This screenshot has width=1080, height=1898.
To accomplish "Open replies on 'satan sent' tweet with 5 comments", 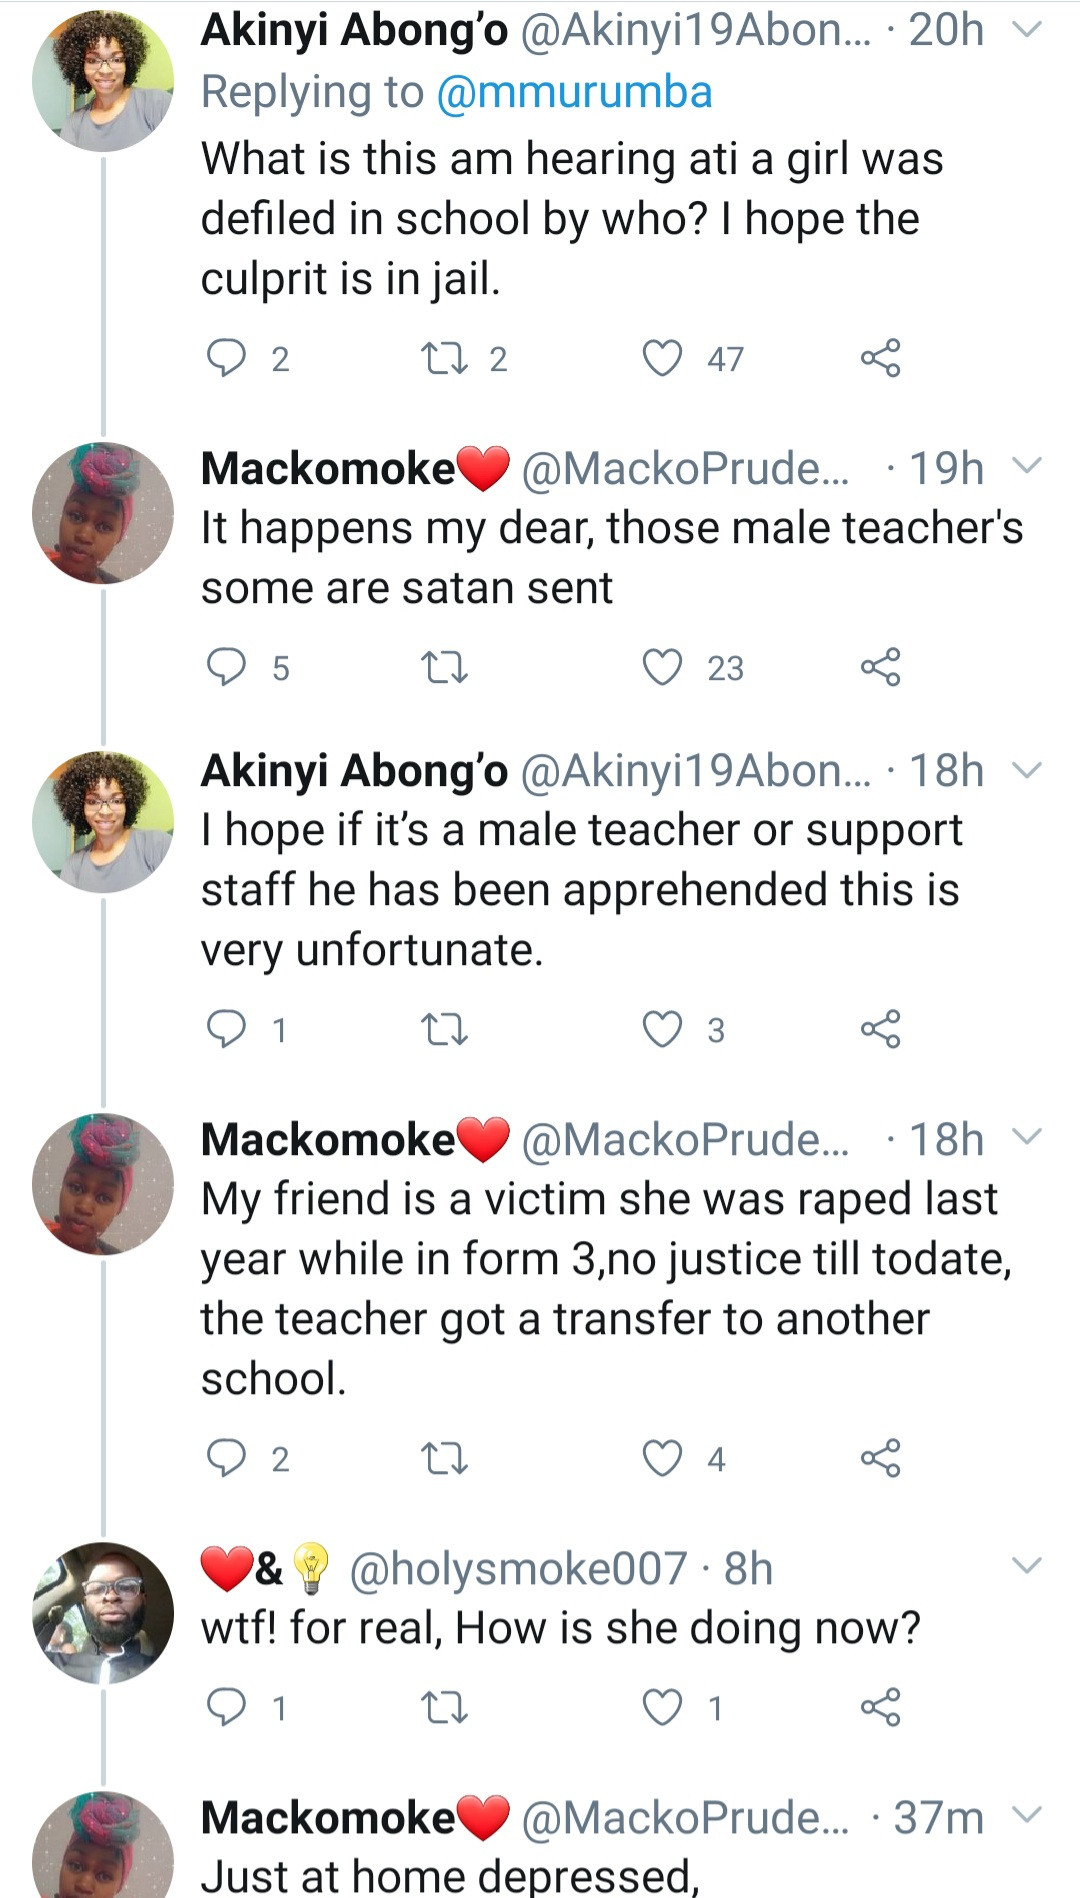I will pos(226,667).
